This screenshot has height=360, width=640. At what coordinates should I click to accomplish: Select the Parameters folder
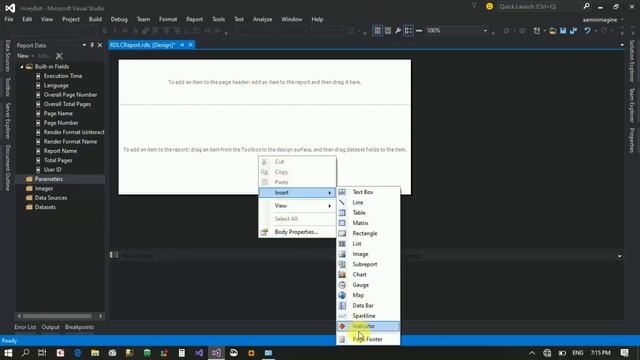tap(49, 179)
